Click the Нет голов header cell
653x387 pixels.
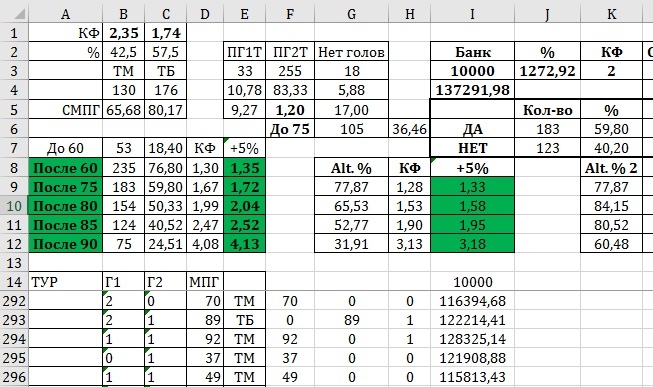(351, 52)
